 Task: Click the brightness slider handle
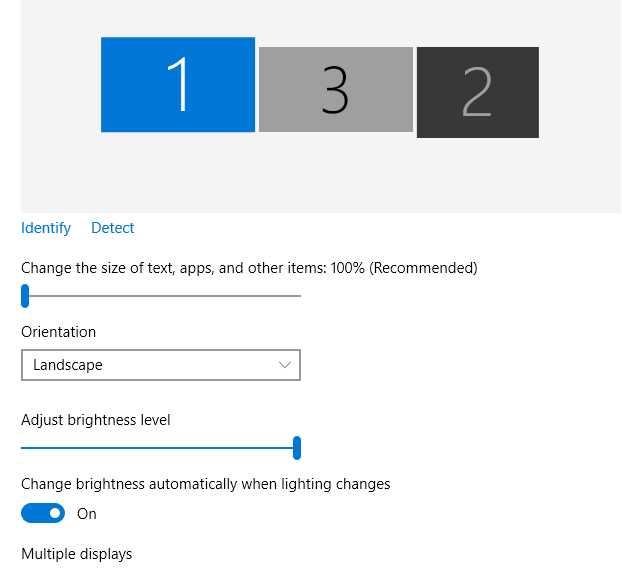point(297,448)
